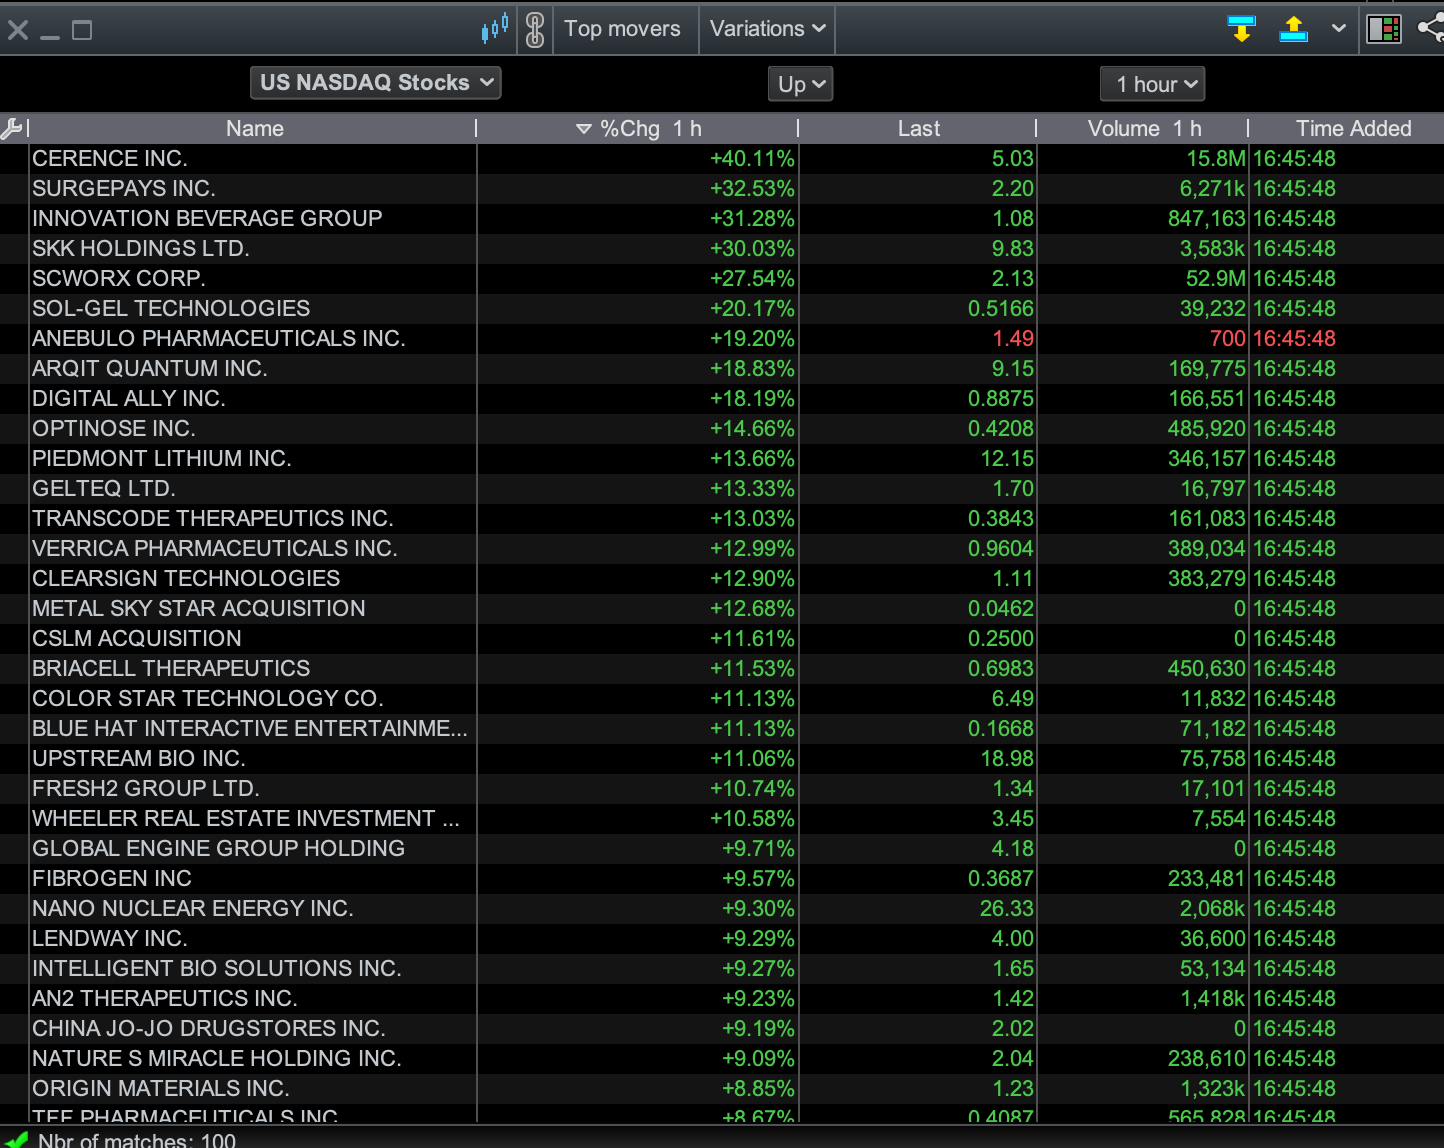Open the Variations menu
Viewport: 1444px width, 1148px height.
click(x=768, y=28)
